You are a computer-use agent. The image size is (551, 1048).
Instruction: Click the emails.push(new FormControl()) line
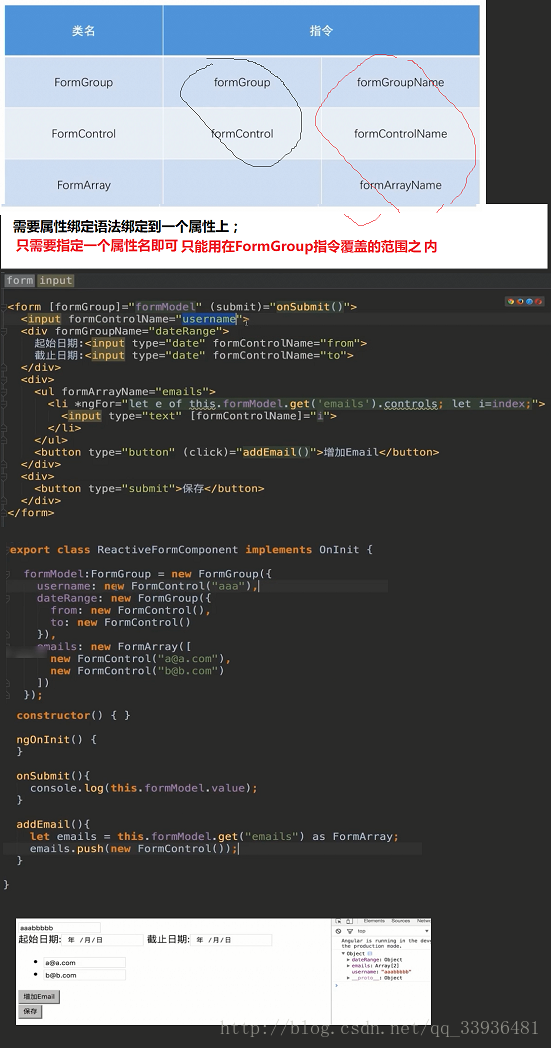click(x=134, y=848)
